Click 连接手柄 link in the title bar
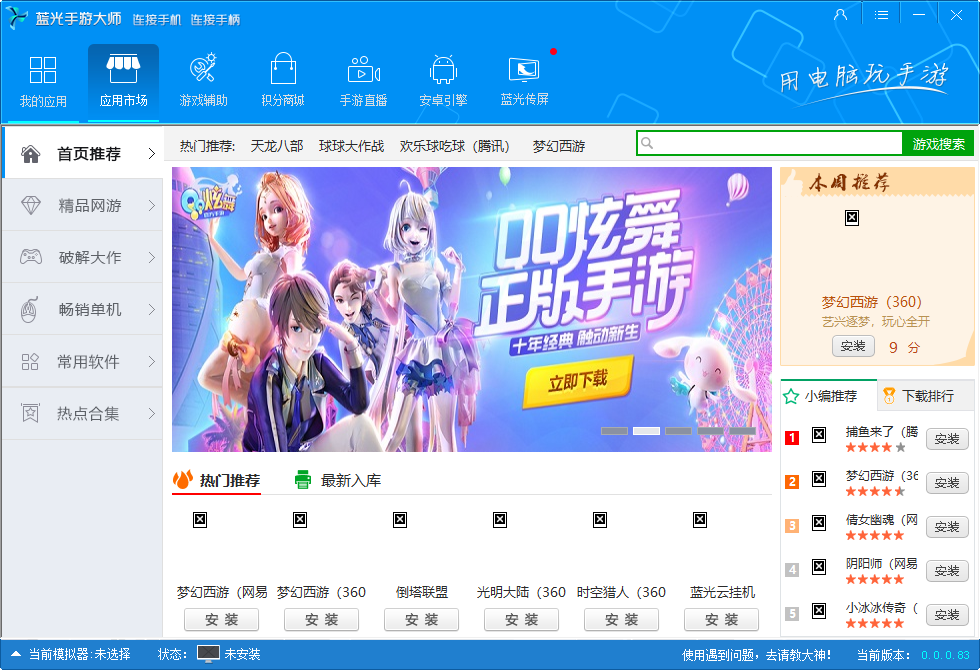This screenshot has height=670, width=980. click(x=215, y=20)
